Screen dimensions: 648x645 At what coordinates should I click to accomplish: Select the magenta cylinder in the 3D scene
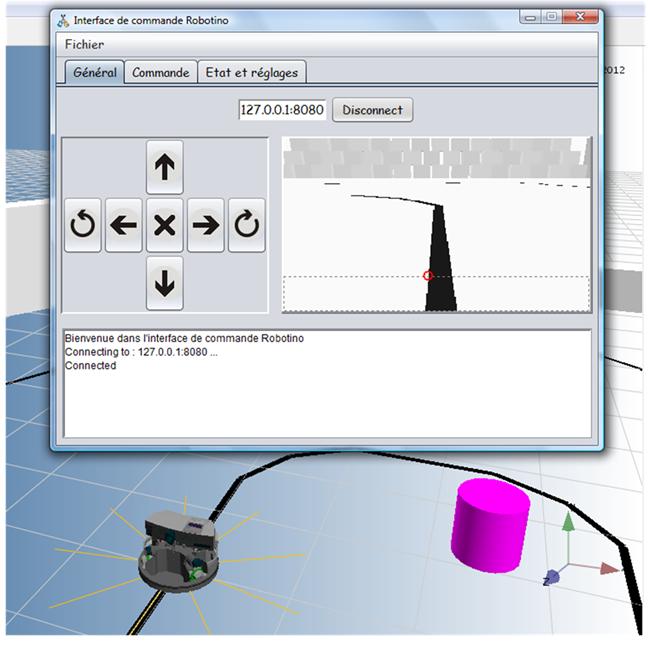492,526
